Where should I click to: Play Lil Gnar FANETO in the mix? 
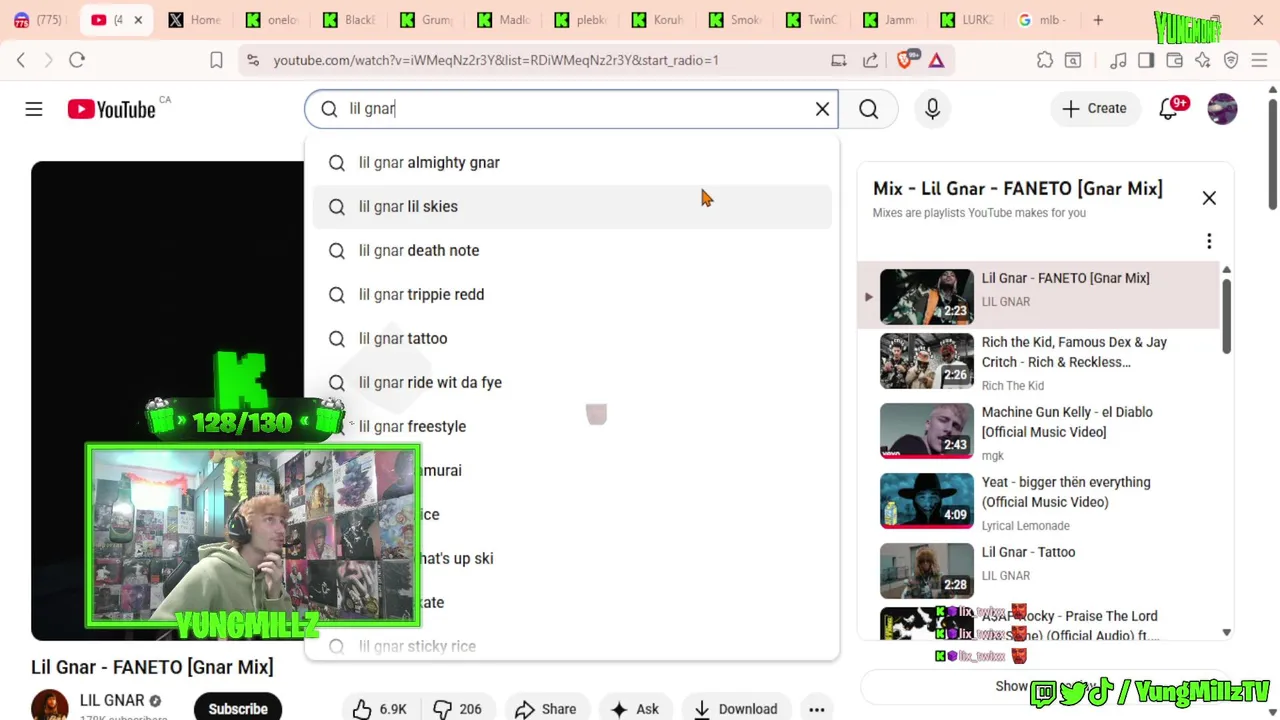[1040, 296]
